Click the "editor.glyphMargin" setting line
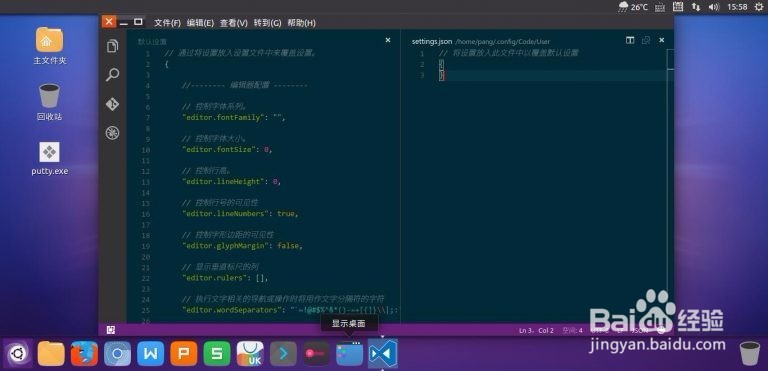The width and height of the screenshot is (768, 371). [242, 246]
